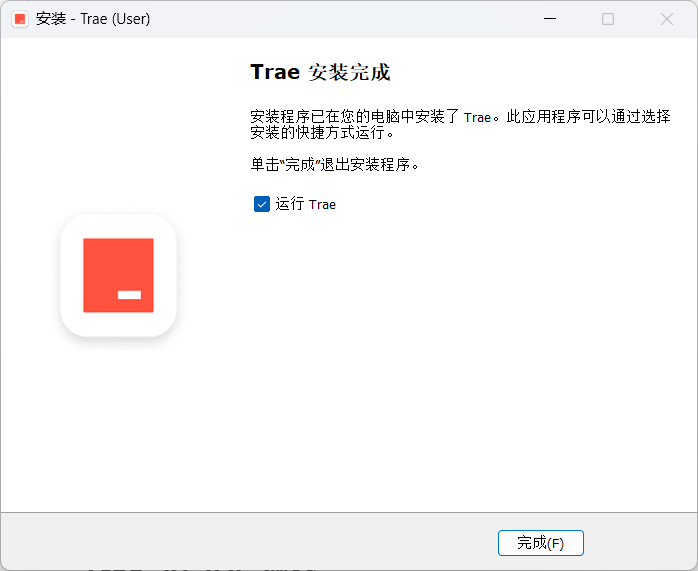
Task: Uncheck the 运行 Trae checkbox
Action: pyautogui.click(x=262, y=204)
